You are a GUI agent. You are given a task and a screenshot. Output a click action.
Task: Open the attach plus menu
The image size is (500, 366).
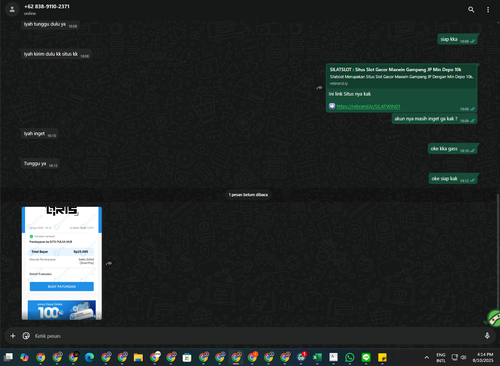pos(13,336)
